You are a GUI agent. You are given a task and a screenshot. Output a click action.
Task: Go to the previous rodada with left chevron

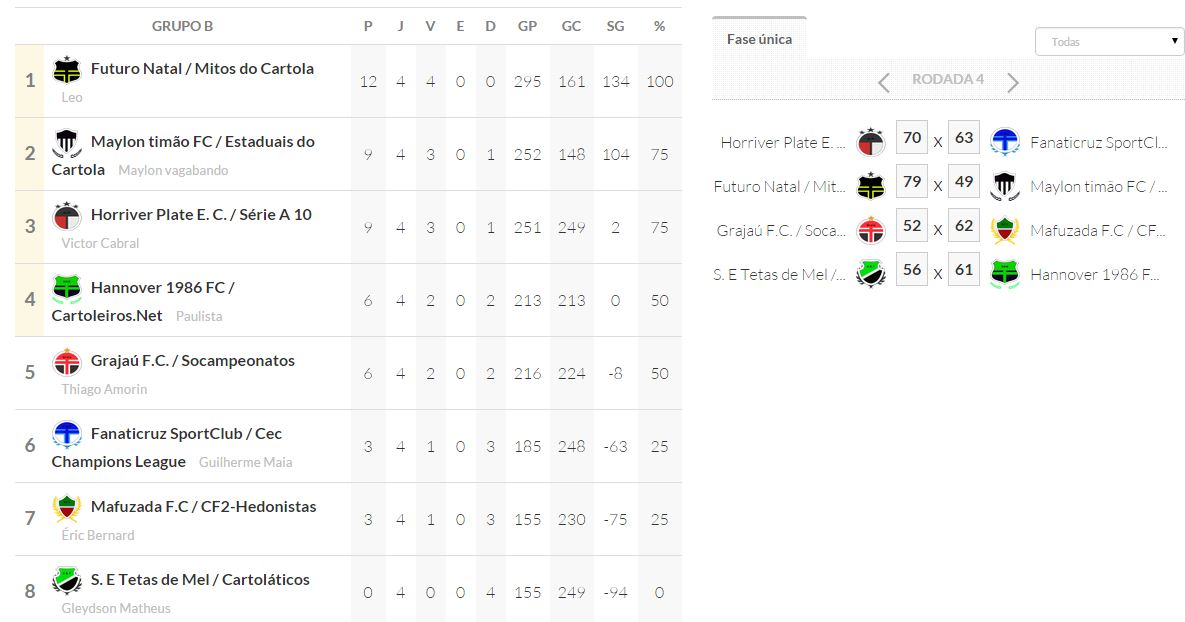pyautogui.click(x=883, y=83)
